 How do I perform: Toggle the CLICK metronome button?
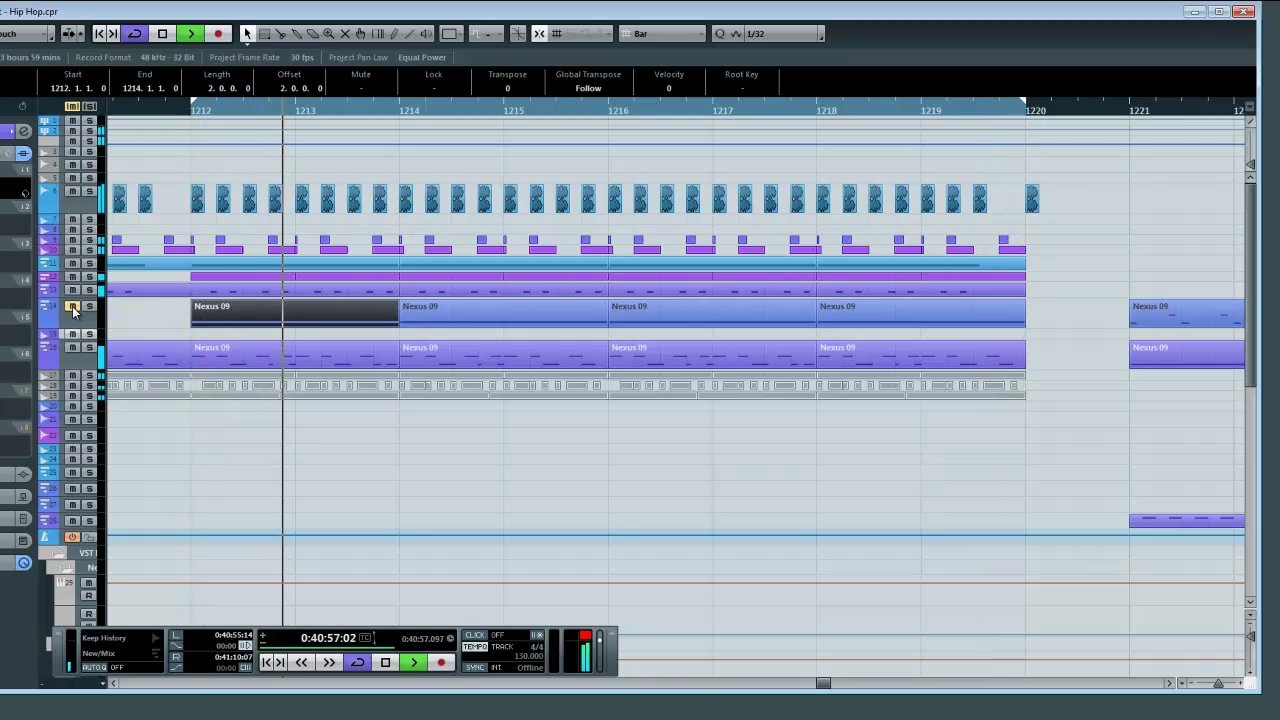pyautogui.click(x=475, y=634)
